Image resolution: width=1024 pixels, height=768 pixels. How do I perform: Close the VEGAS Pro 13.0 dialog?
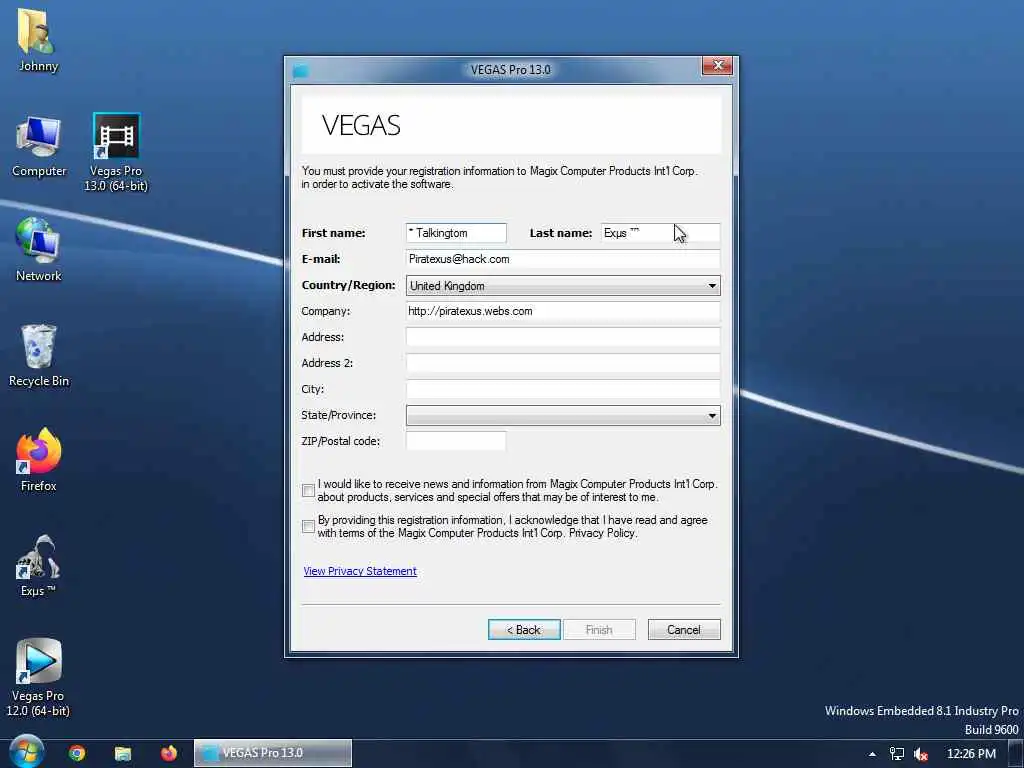tap(717, 65)
